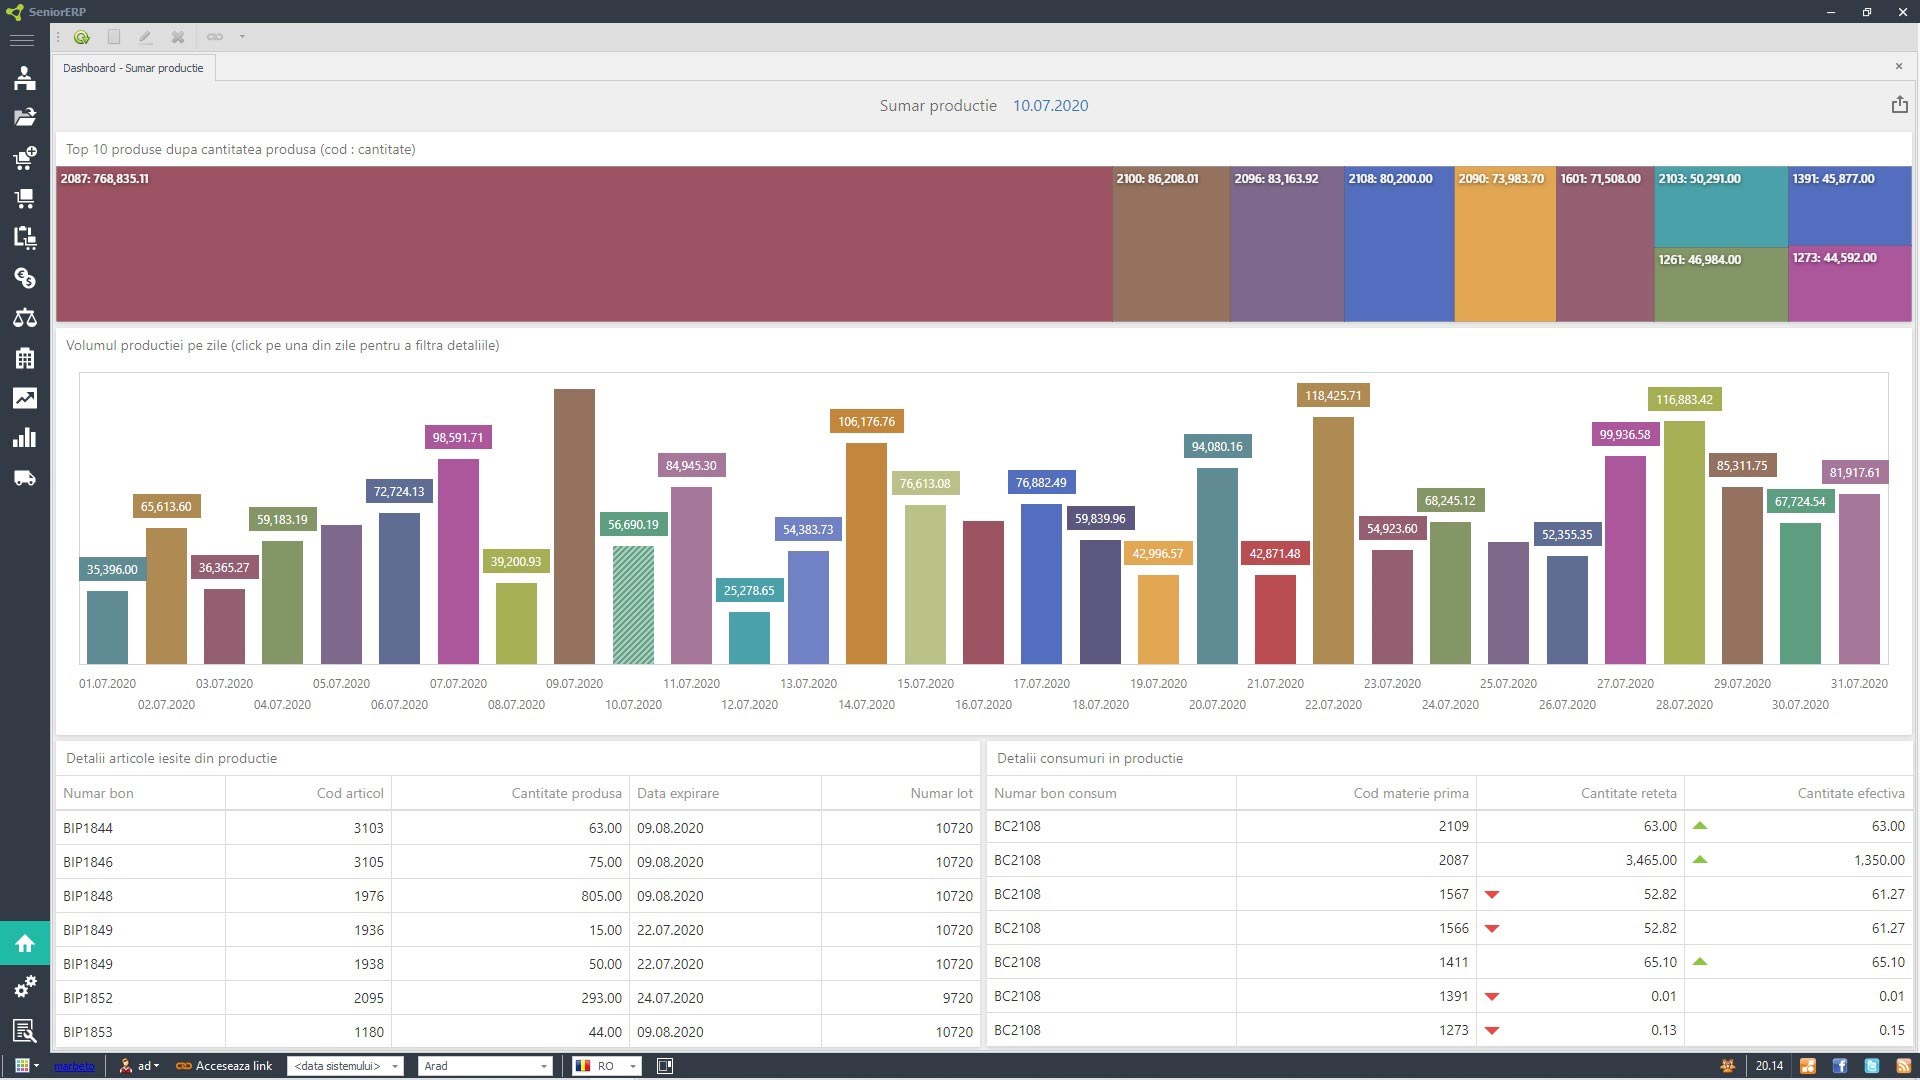Select treemap tile 1261: 46,984.00
Image resolution: width=1920 pixels, height=1080 pixels.
click(1721, 284)
